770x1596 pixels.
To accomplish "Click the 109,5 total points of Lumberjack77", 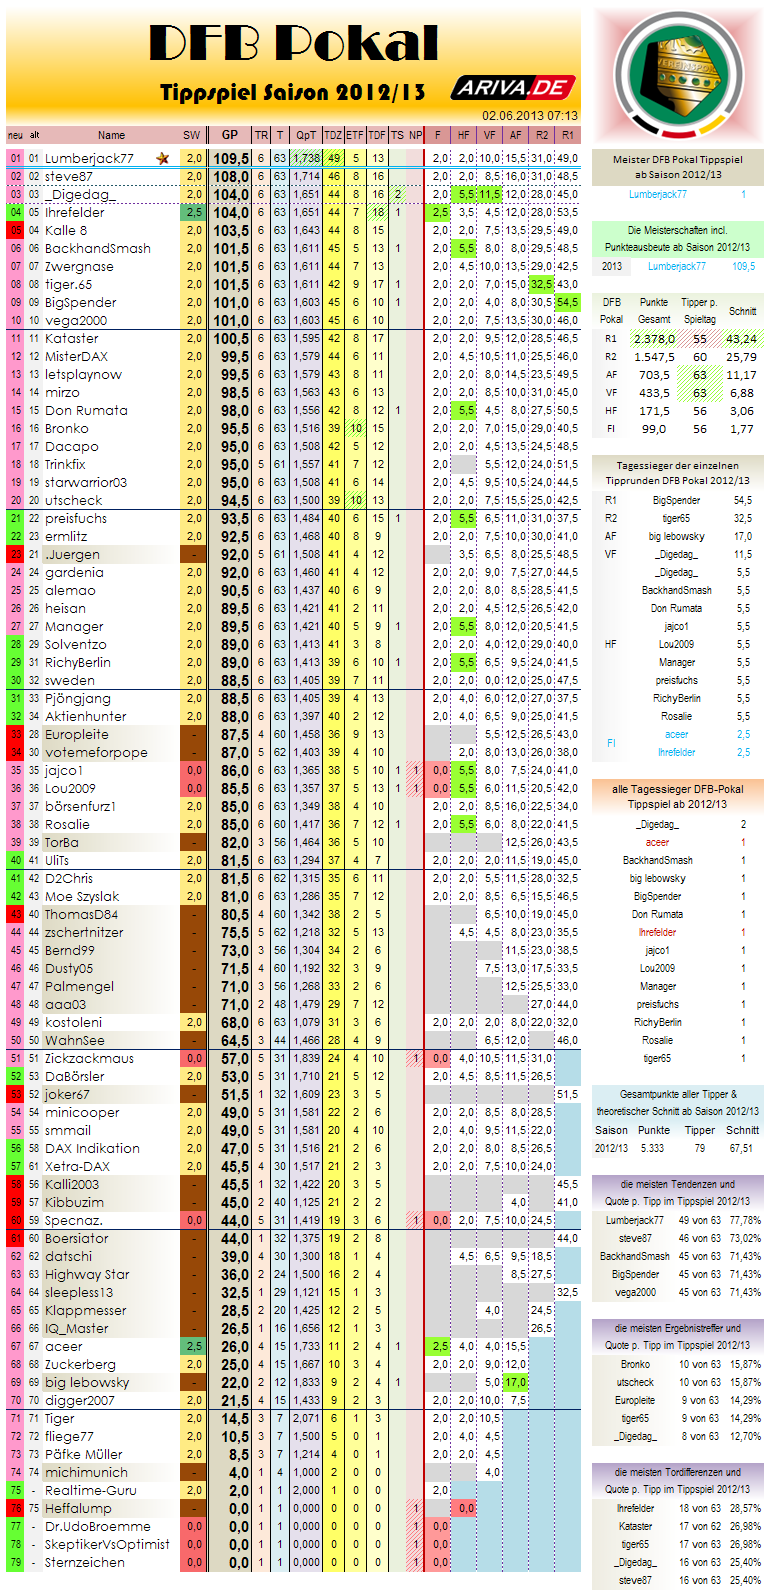I will pyautogui.click(x=231, y=158).
